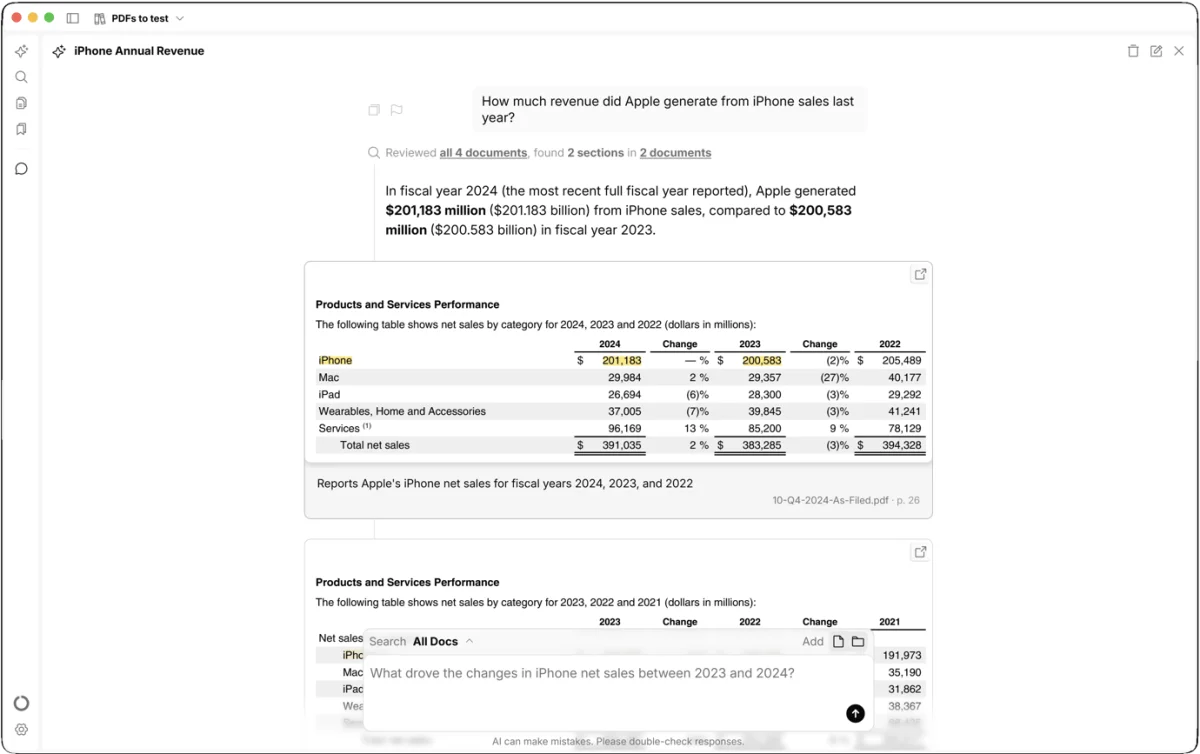1200x754 pixels.
Task: Click the "iPhone Annual Revenue" chat title
Action: 139,51
